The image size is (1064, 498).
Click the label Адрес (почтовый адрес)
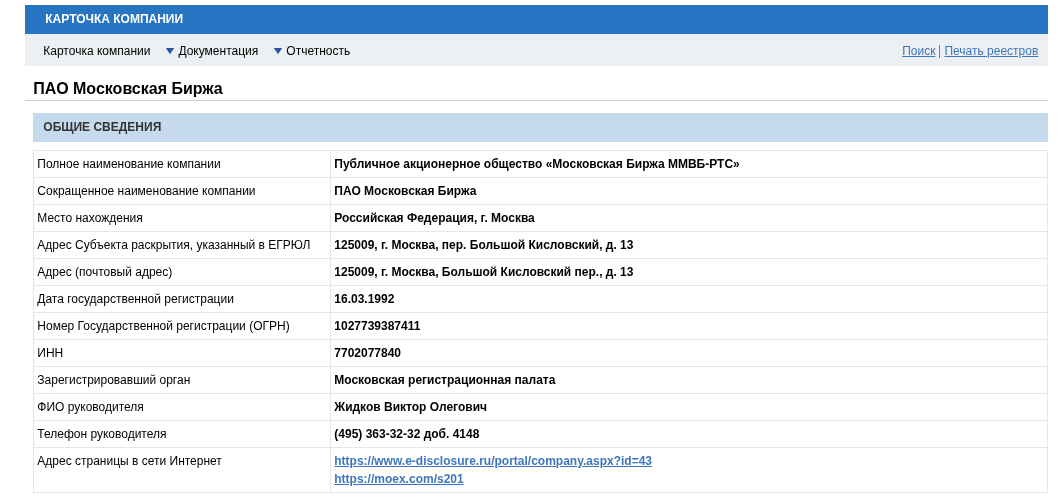(104, 272)
